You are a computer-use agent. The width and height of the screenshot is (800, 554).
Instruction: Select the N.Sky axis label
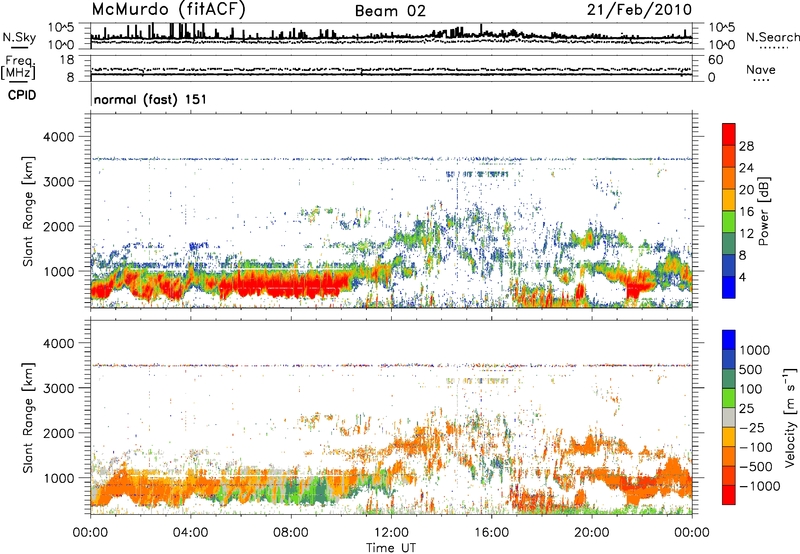coord(19,37)
